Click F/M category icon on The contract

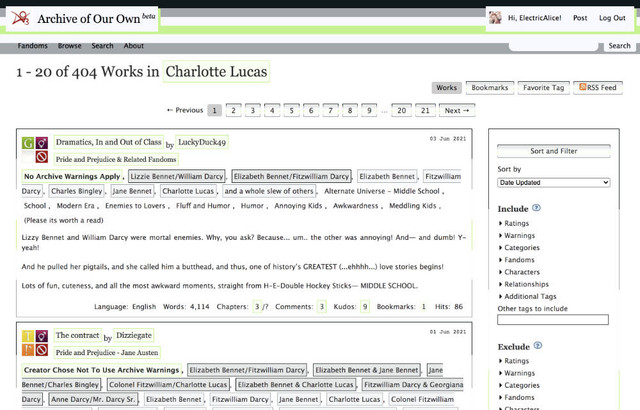[42, 336]
